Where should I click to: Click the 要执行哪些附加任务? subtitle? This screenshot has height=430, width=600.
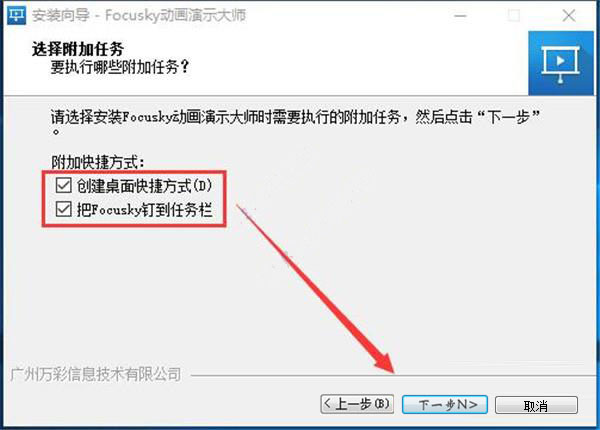tap(120, 67)
